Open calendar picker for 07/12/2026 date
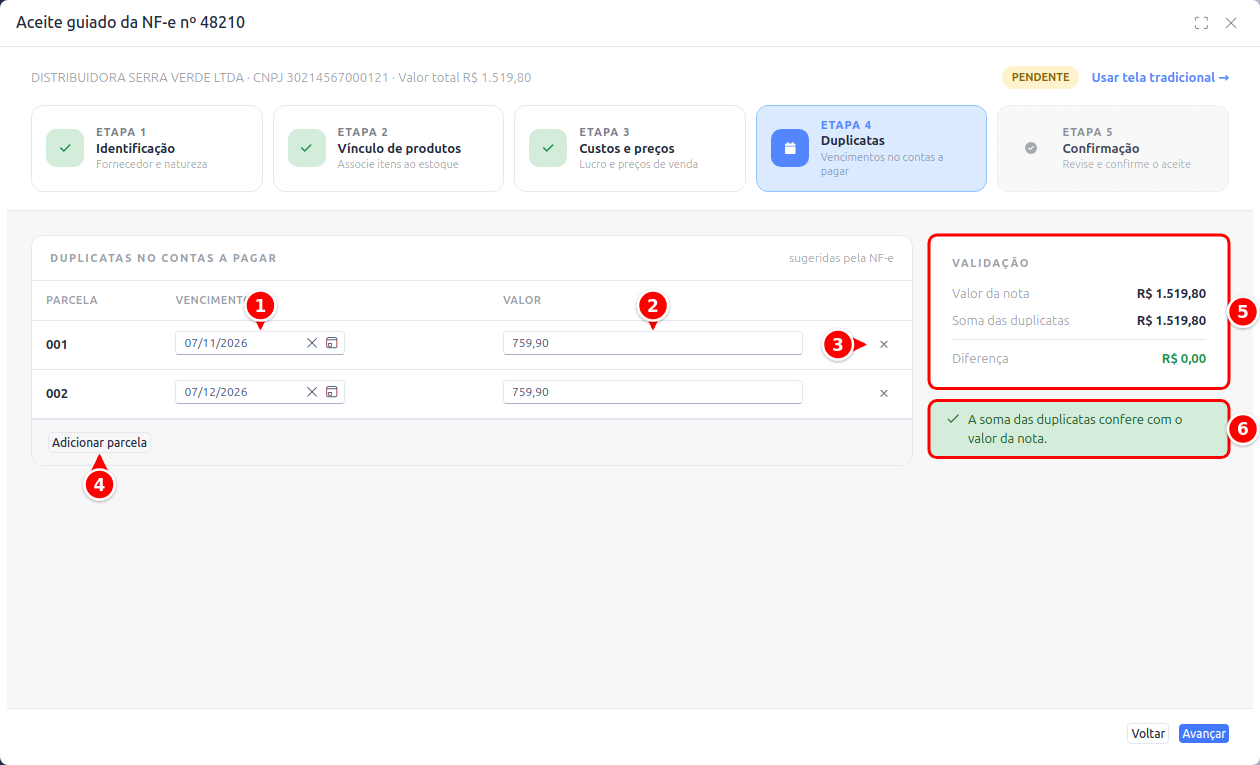 coord(332,392)
